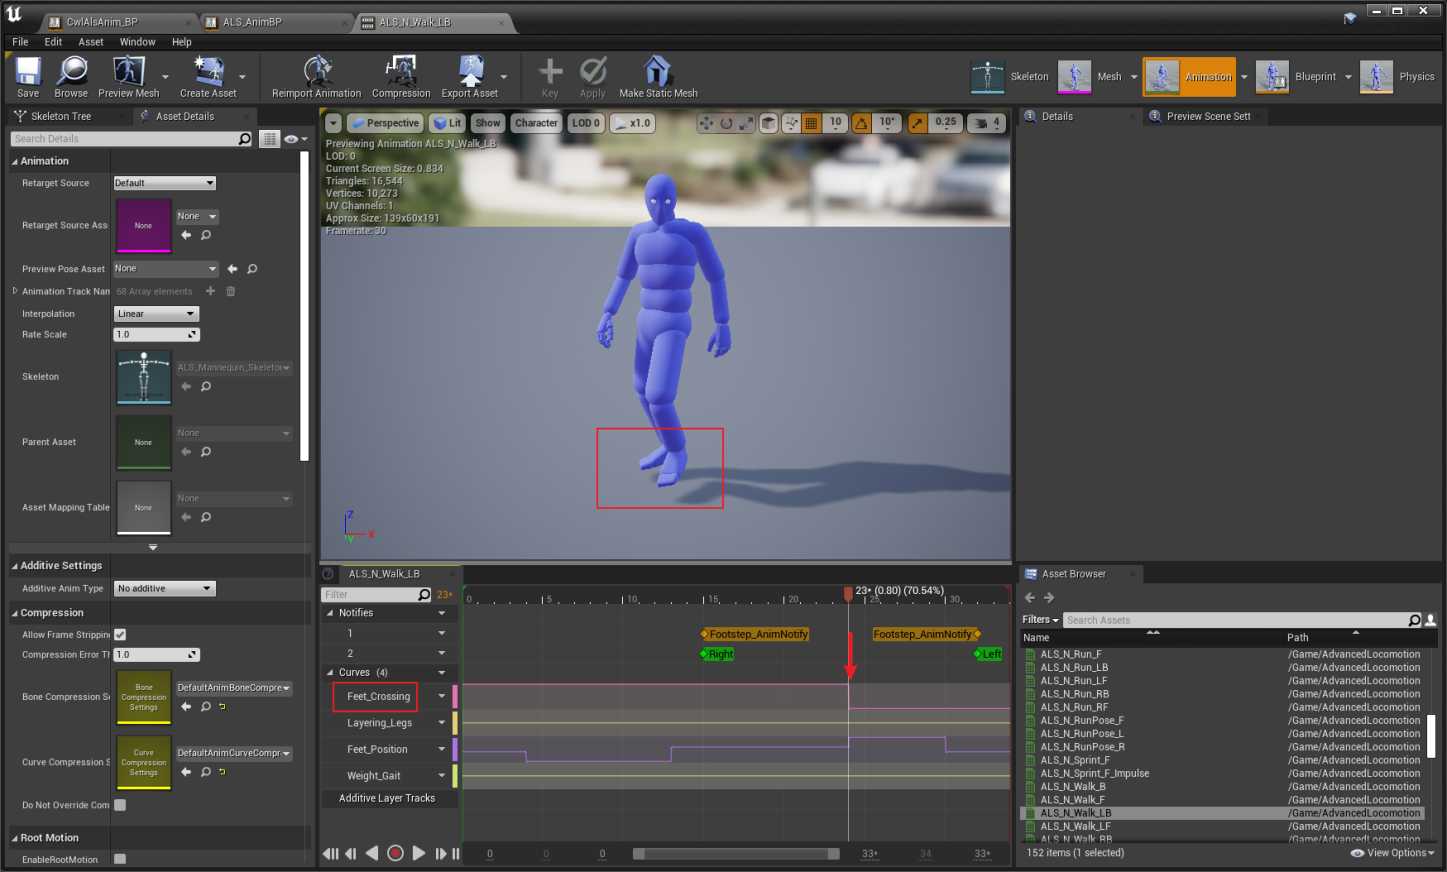This screenshot has height=872, width=1447.
Task: Open View Options in Asset Browser
Action: 1393,853
